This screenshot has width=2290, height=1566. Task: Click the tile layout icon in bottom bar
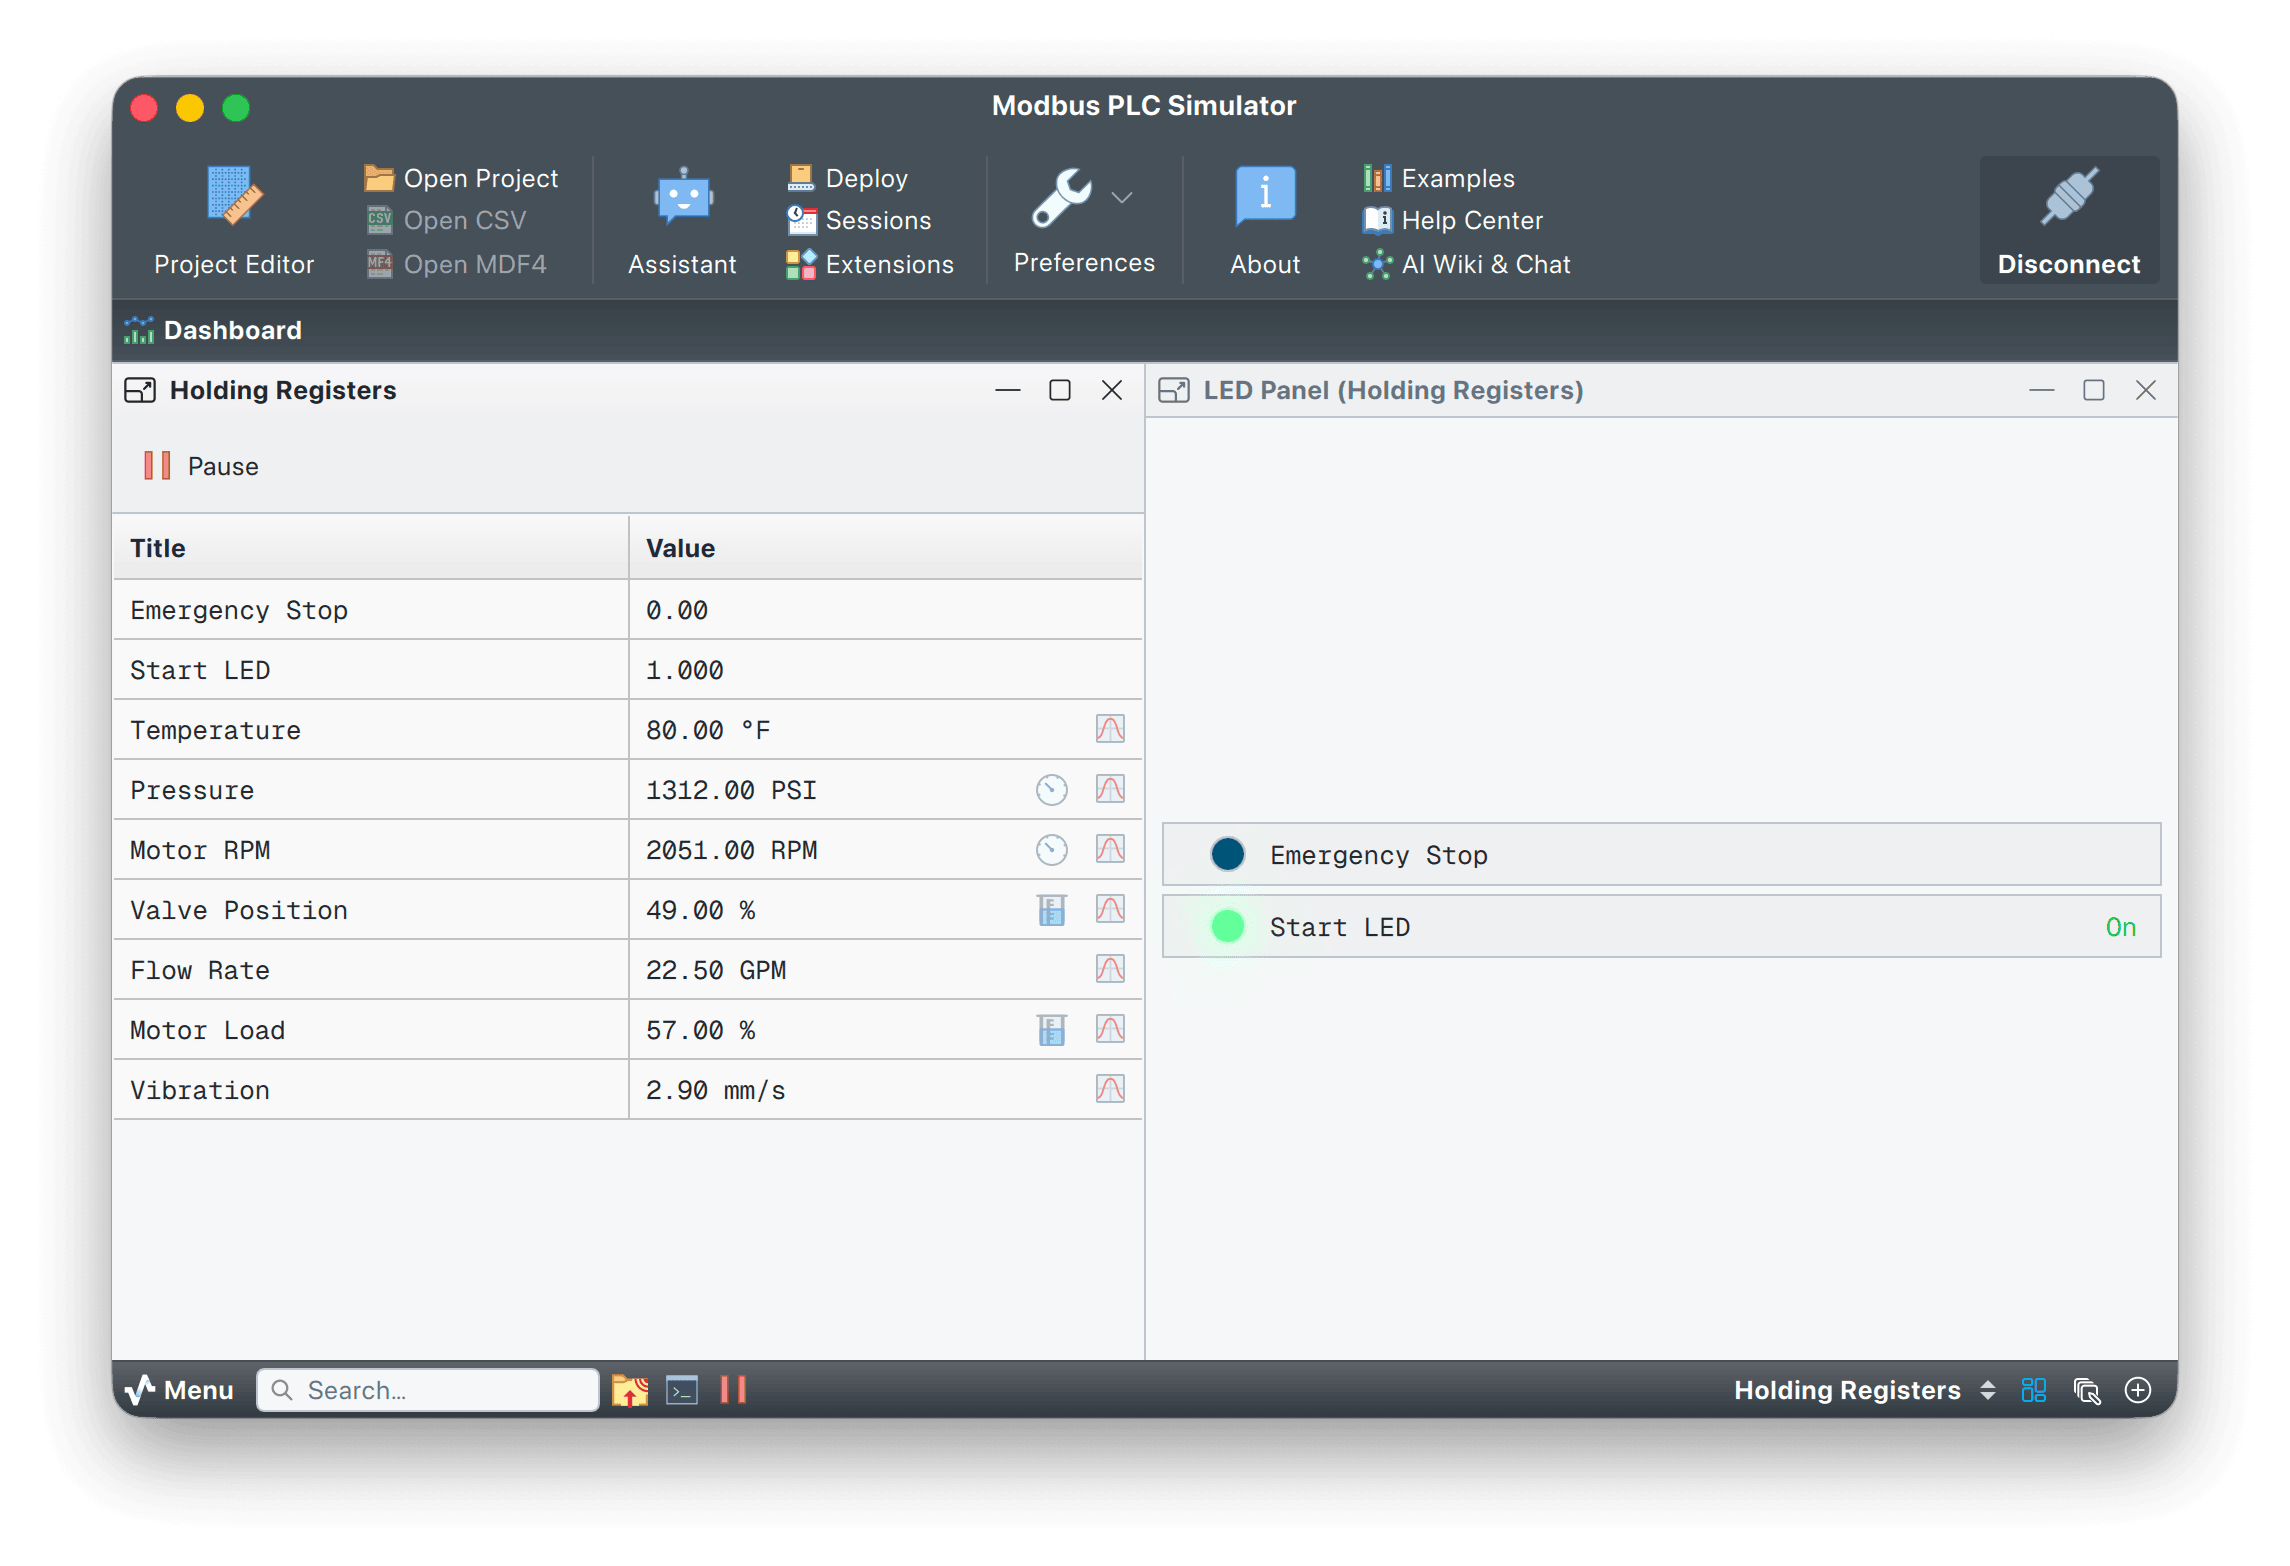point(2034,1390)
